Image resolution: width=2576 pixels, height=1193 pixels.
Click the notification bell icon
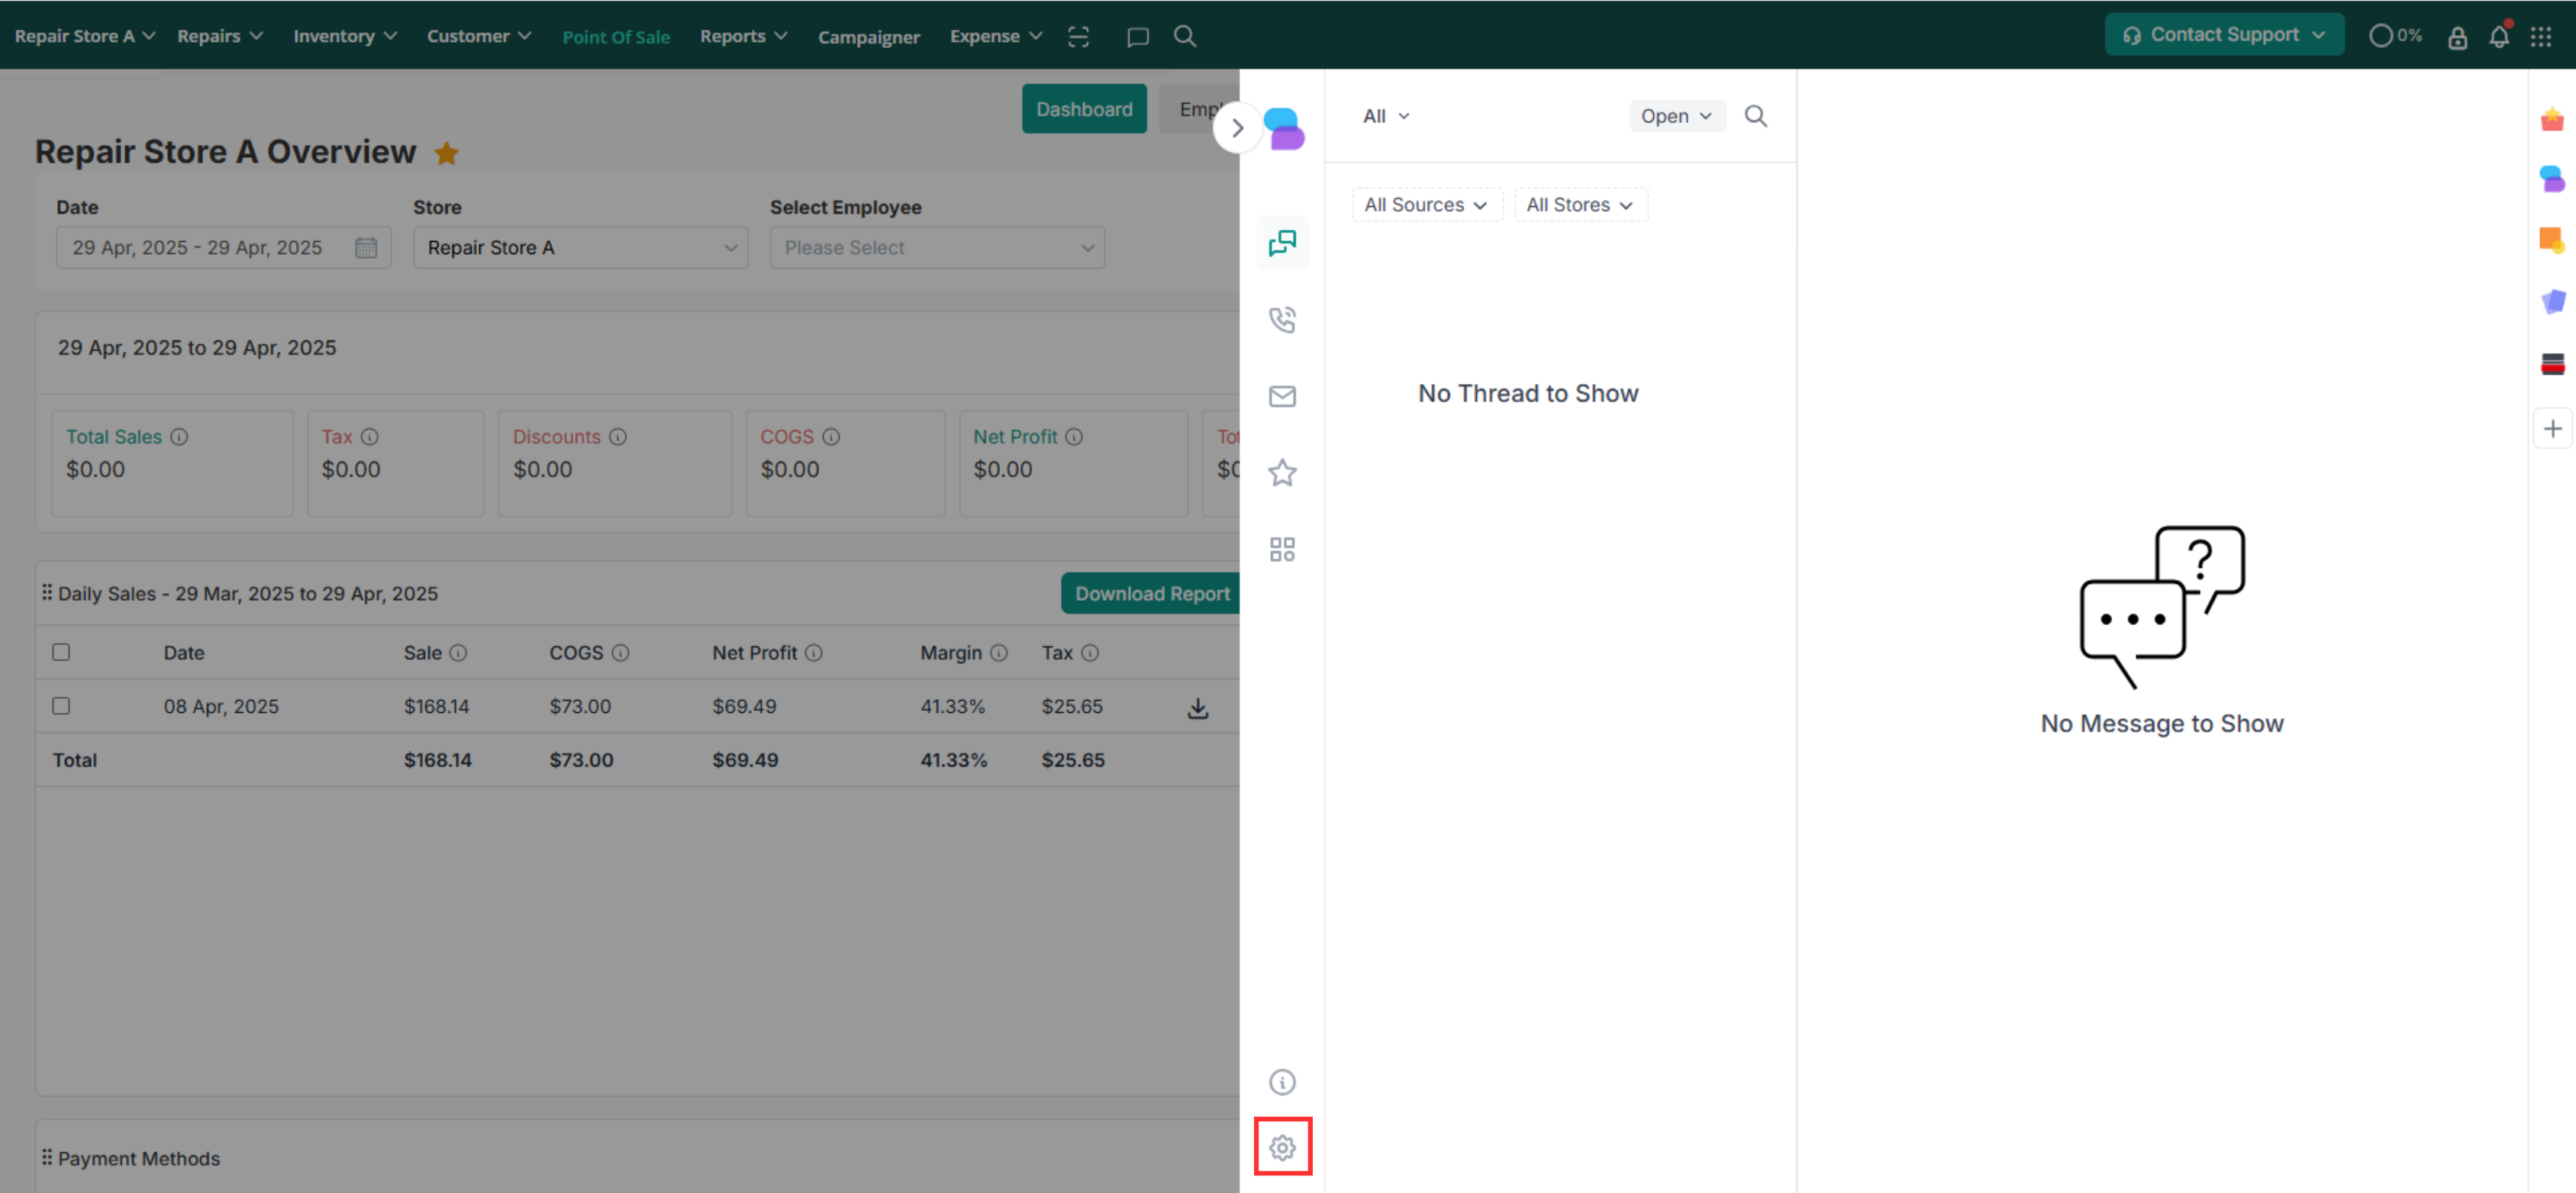point(2498,37)
